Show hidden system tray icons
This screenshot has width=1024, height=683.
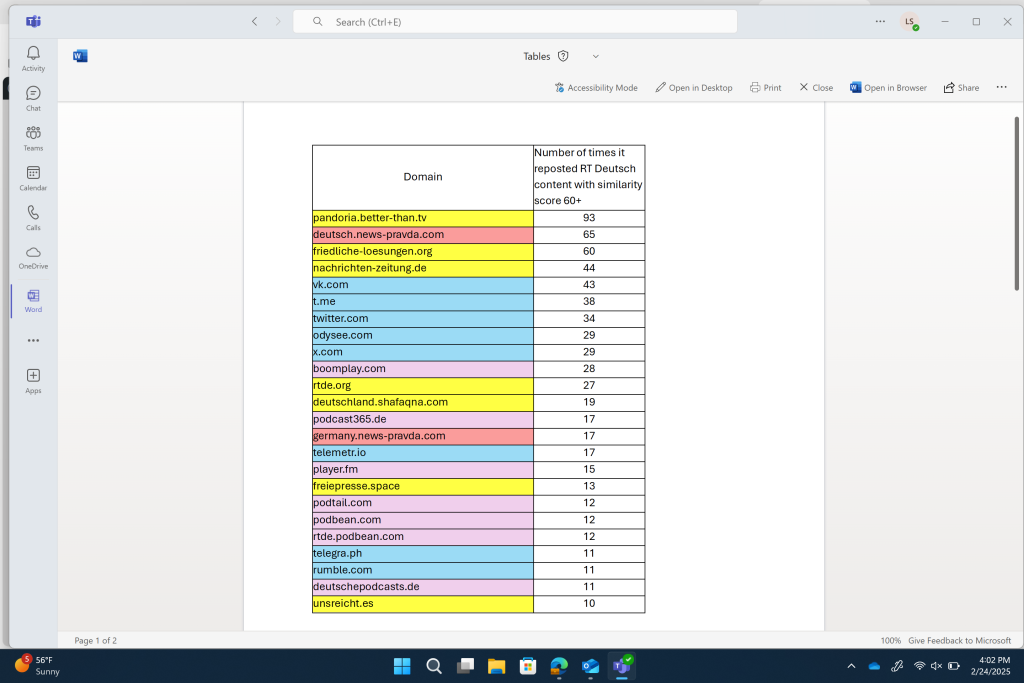[x=851, y=666]
